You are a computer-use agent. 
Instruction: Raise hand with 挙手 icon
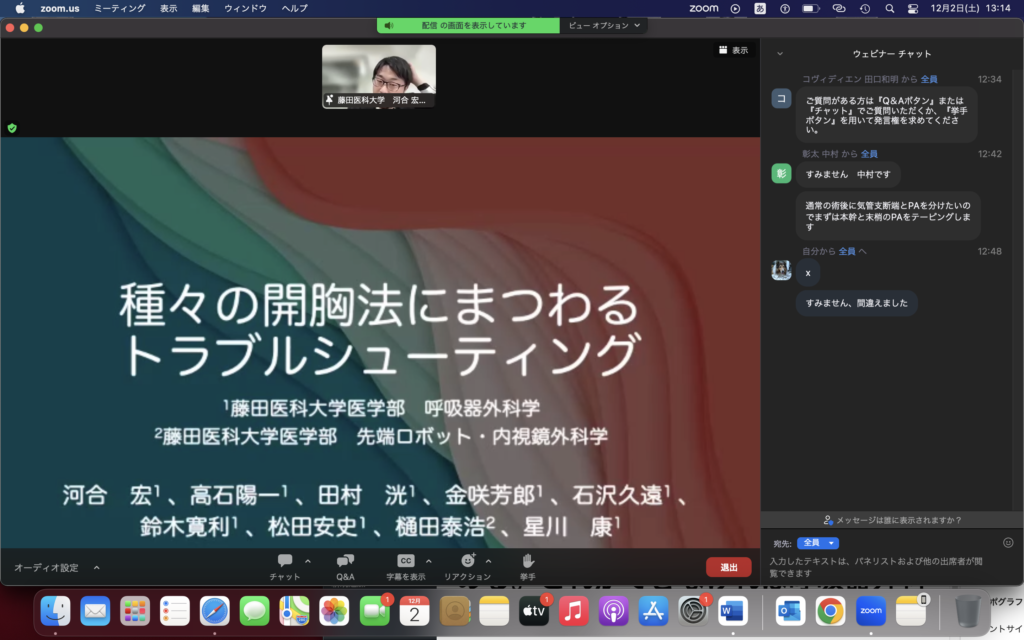click(x=528, y=561)
